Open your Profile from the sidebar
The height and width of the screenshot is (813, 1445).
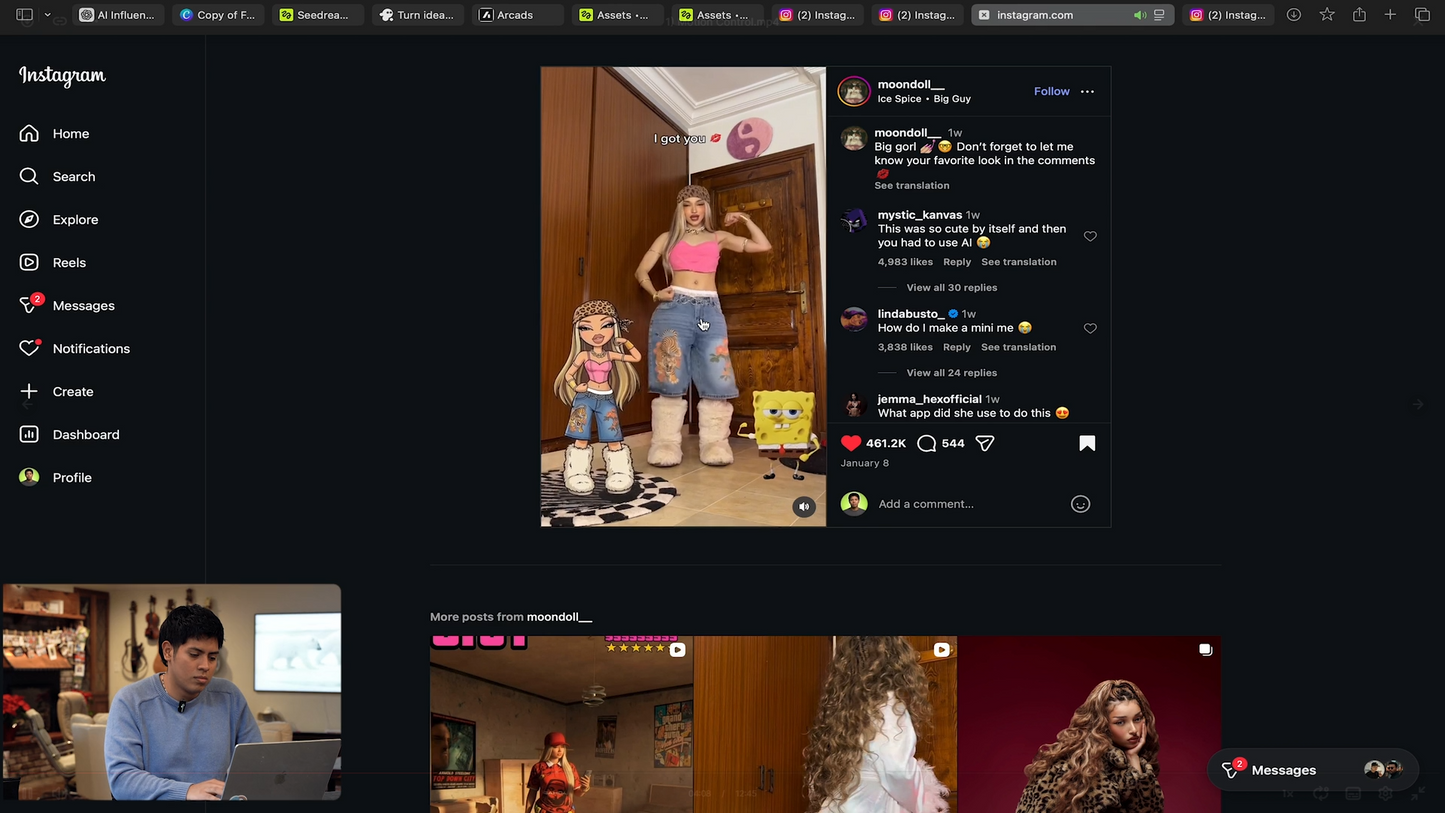point(56,477)
